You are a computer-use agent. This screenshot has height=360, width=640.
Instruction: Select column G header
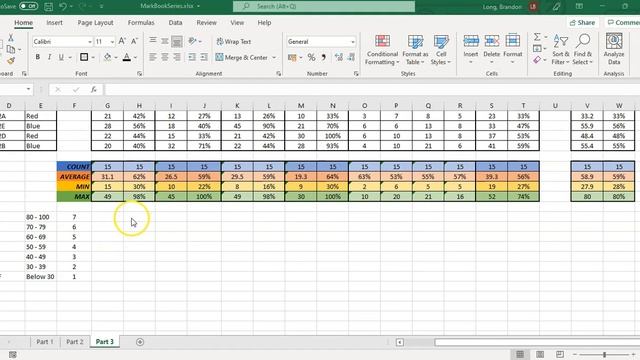point(107,106)
